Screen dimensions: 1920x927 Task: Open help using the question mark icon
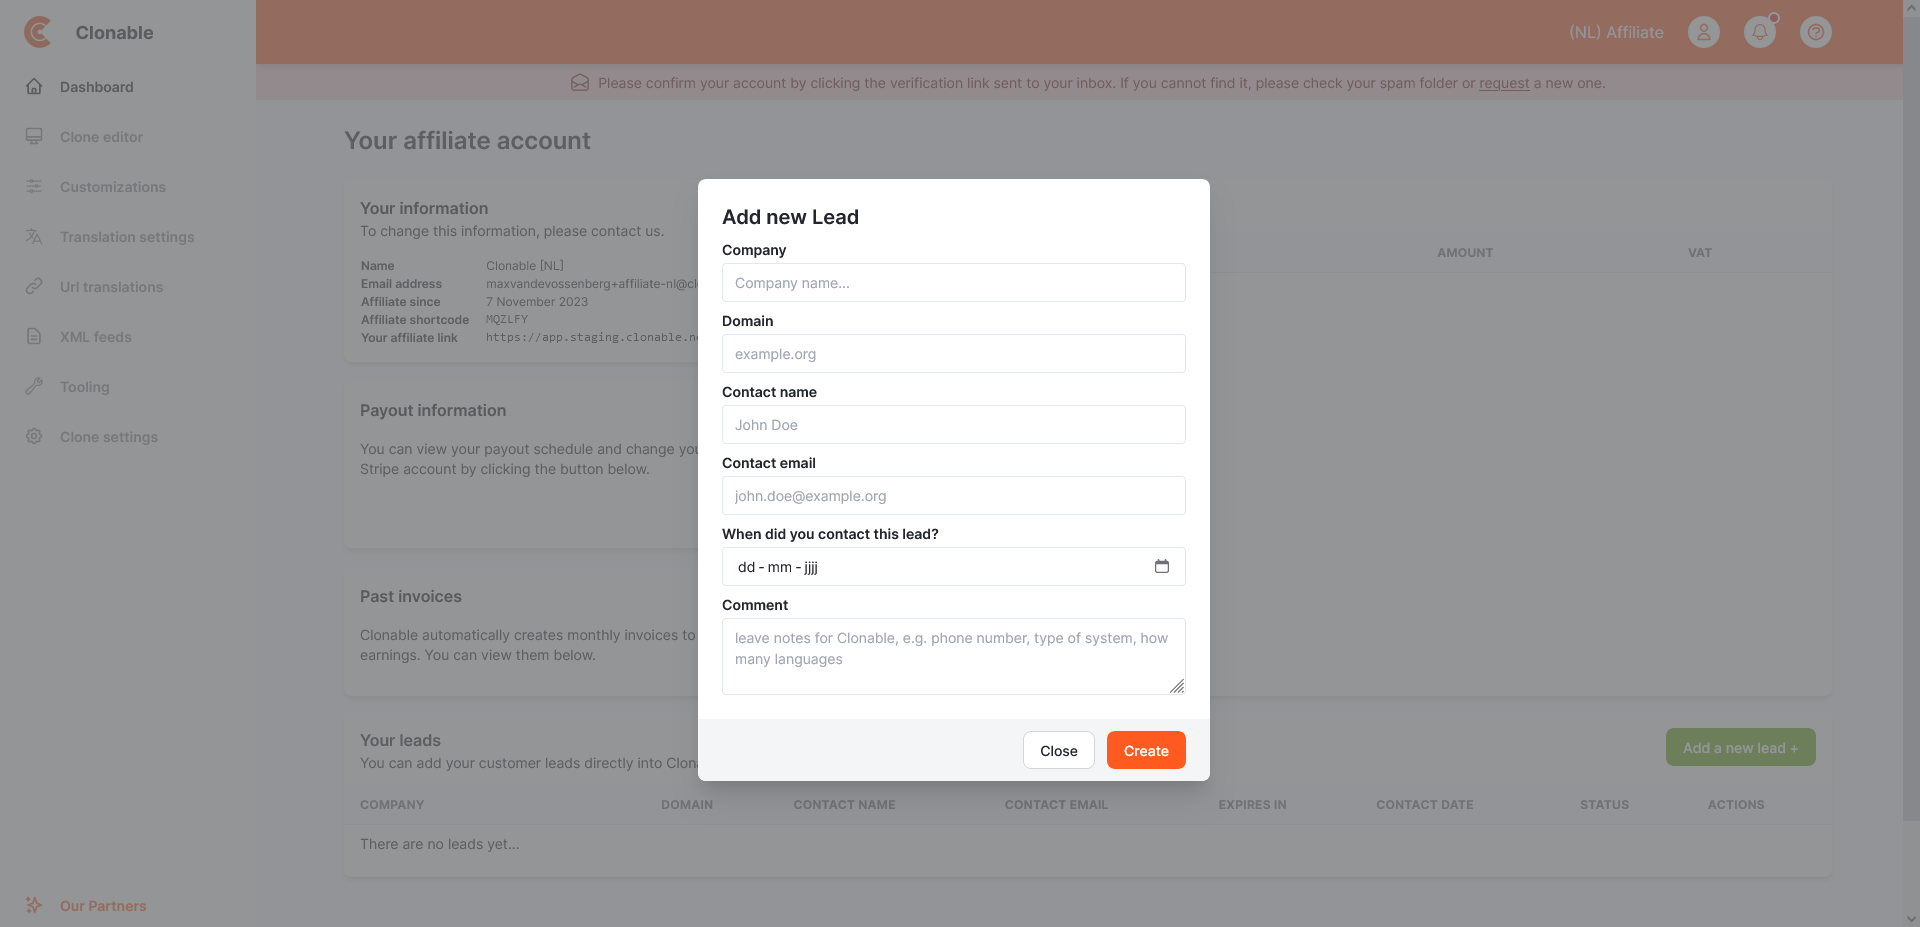point(1815,32)
